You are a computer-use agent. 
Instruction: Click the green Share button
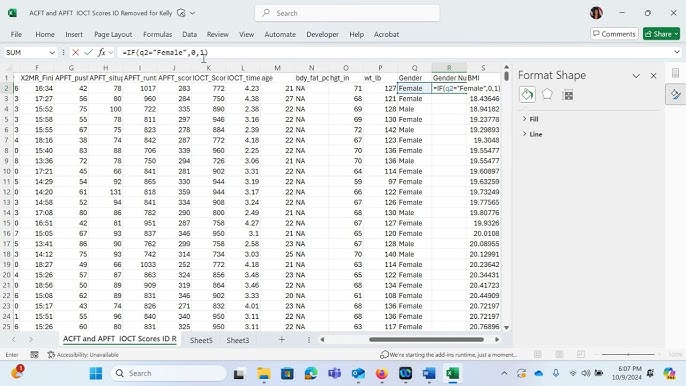coord(661,34)
